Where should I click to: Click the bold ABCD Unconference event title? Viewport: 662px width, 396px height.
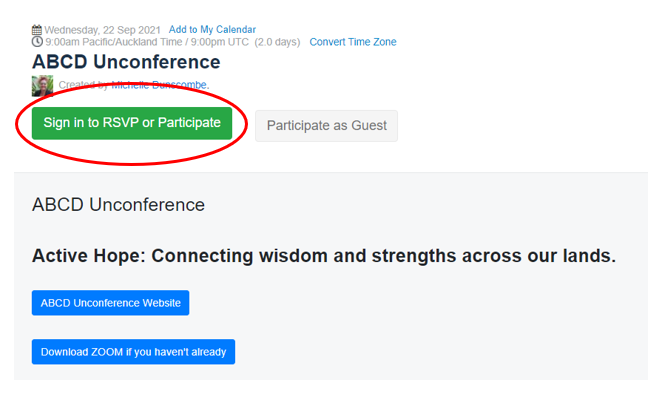[x=126, y=62]
